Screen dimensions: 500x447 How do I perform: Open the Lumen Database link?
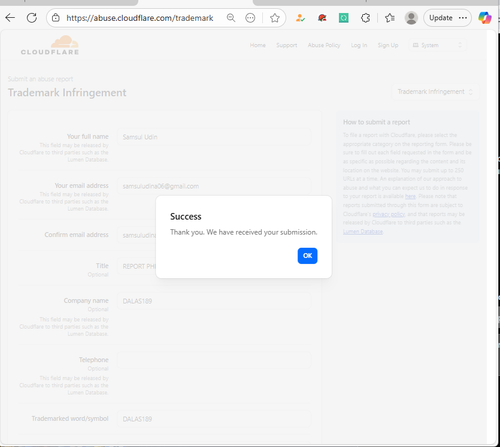[363, 232]
